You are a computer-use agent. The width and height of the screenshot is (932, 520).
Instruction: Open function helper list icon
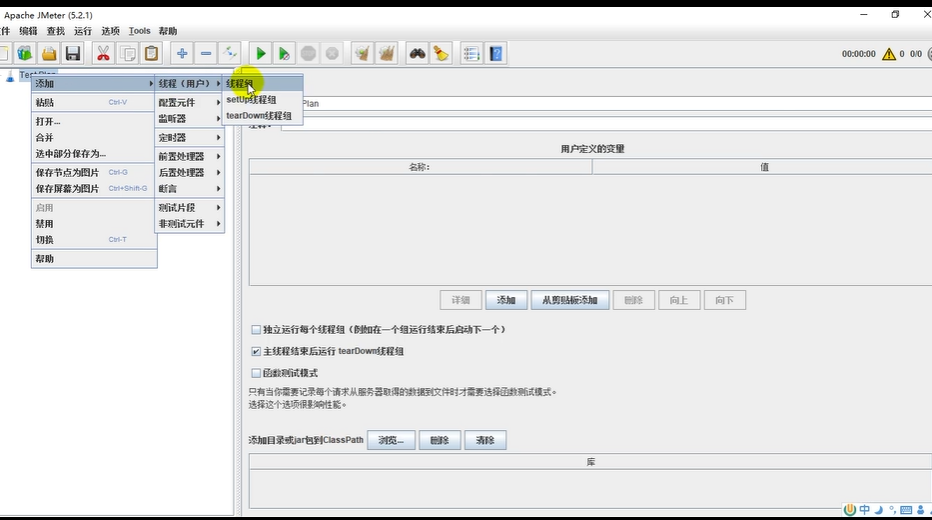click(x=471, y=53)
